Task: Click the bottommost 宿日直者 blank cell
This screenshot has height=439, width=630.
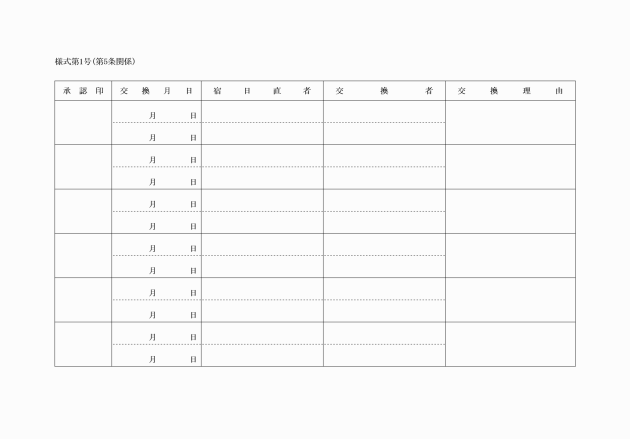Action: (262, 355)
